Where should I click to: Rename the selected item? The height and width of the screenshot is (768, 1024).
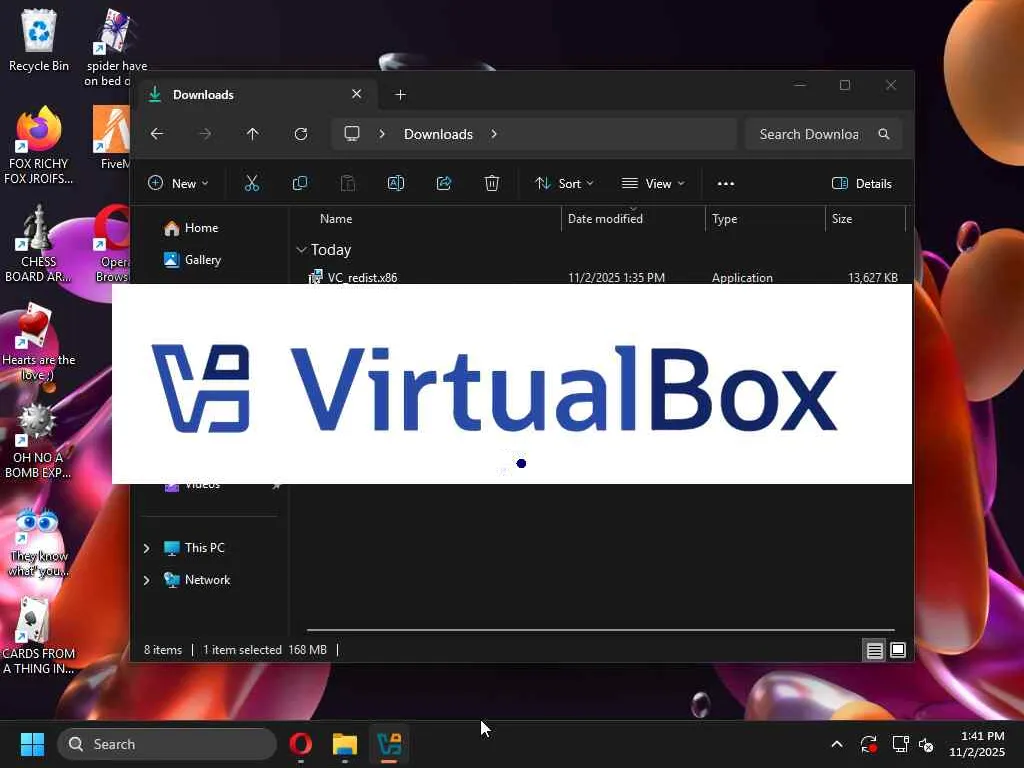(396, 184)
